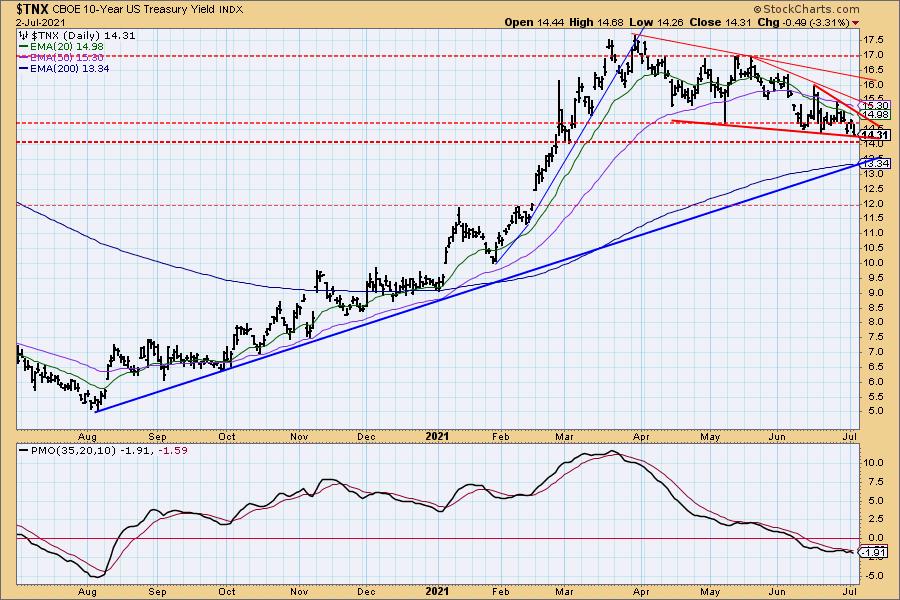Click the High 14.68 value
This screenshot has width=900, height=600.
point(596,22)
